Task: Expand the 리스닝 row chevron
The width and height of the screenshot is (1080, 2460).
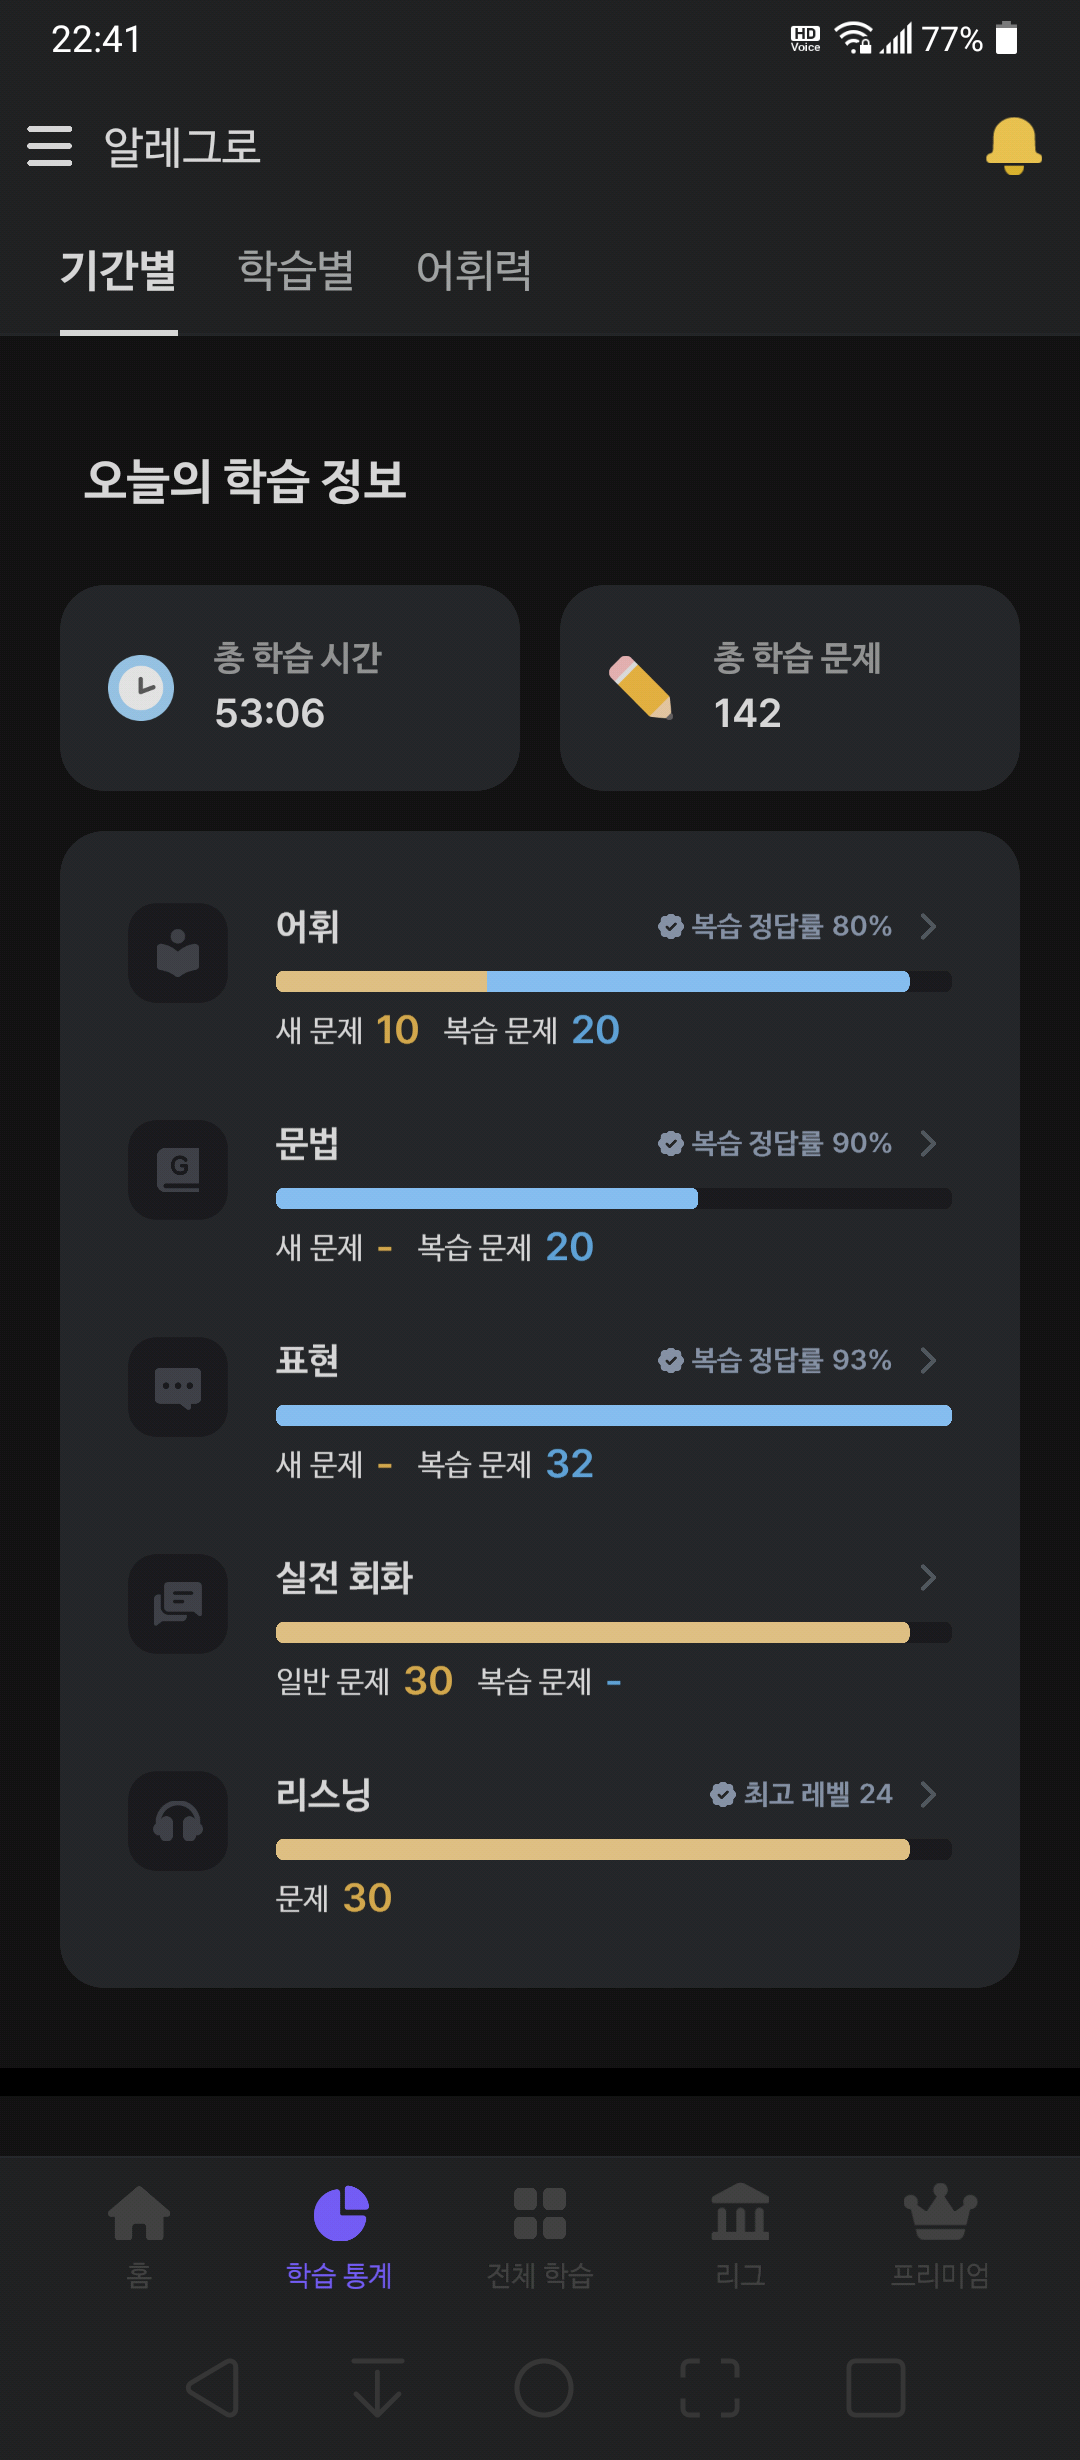Action: 928,1794
